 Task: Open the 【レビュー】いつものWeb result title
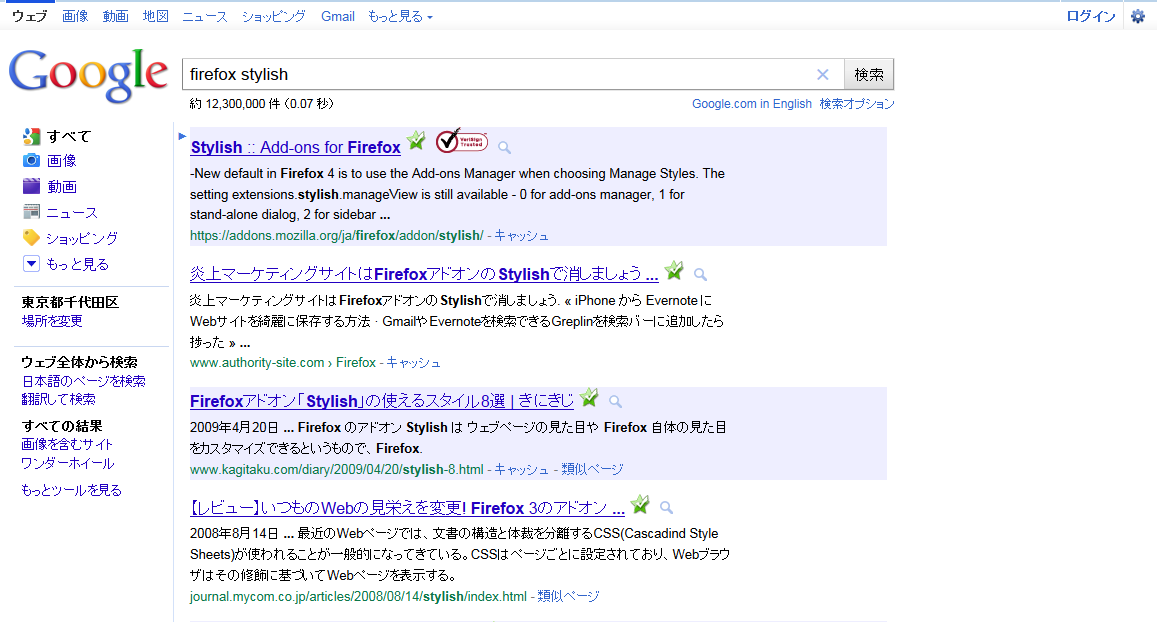407,508
